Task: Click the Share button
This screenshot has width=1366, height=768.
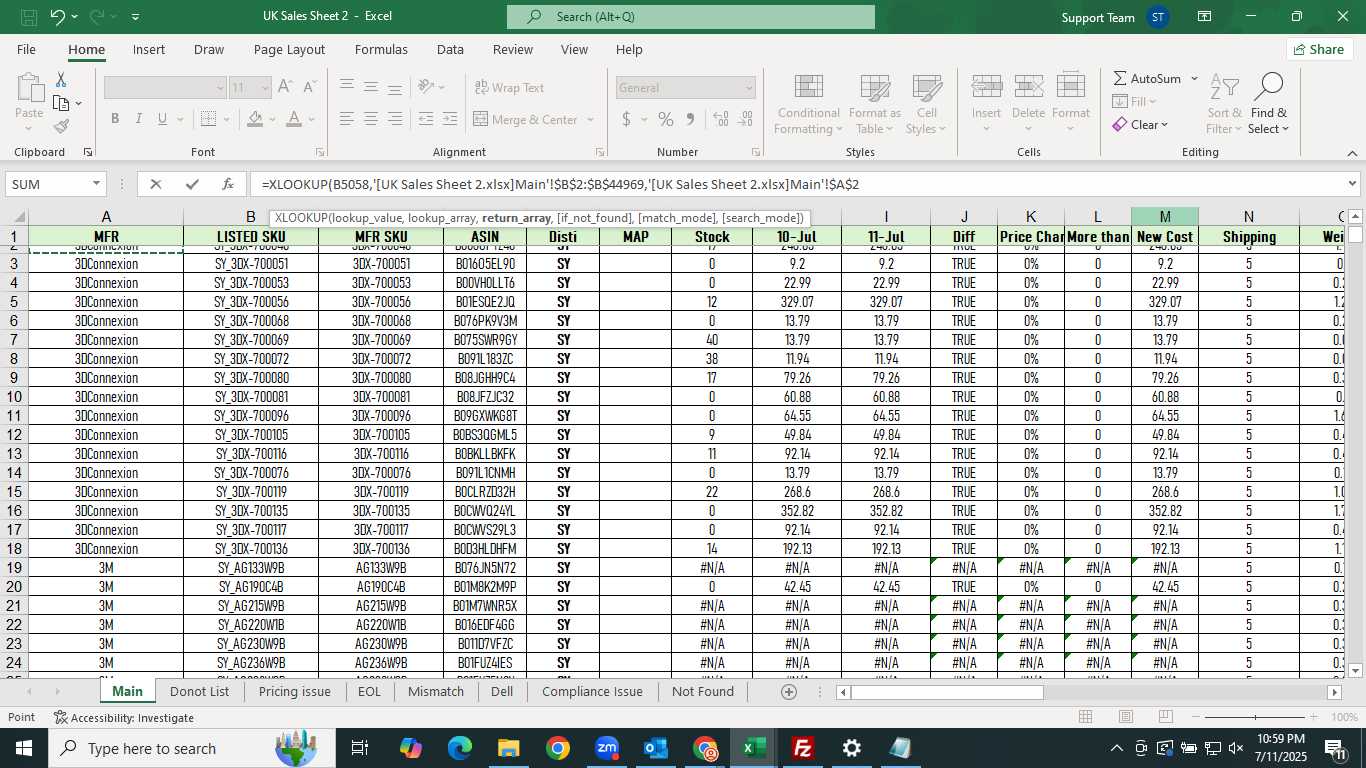Action: point(1319,49)
